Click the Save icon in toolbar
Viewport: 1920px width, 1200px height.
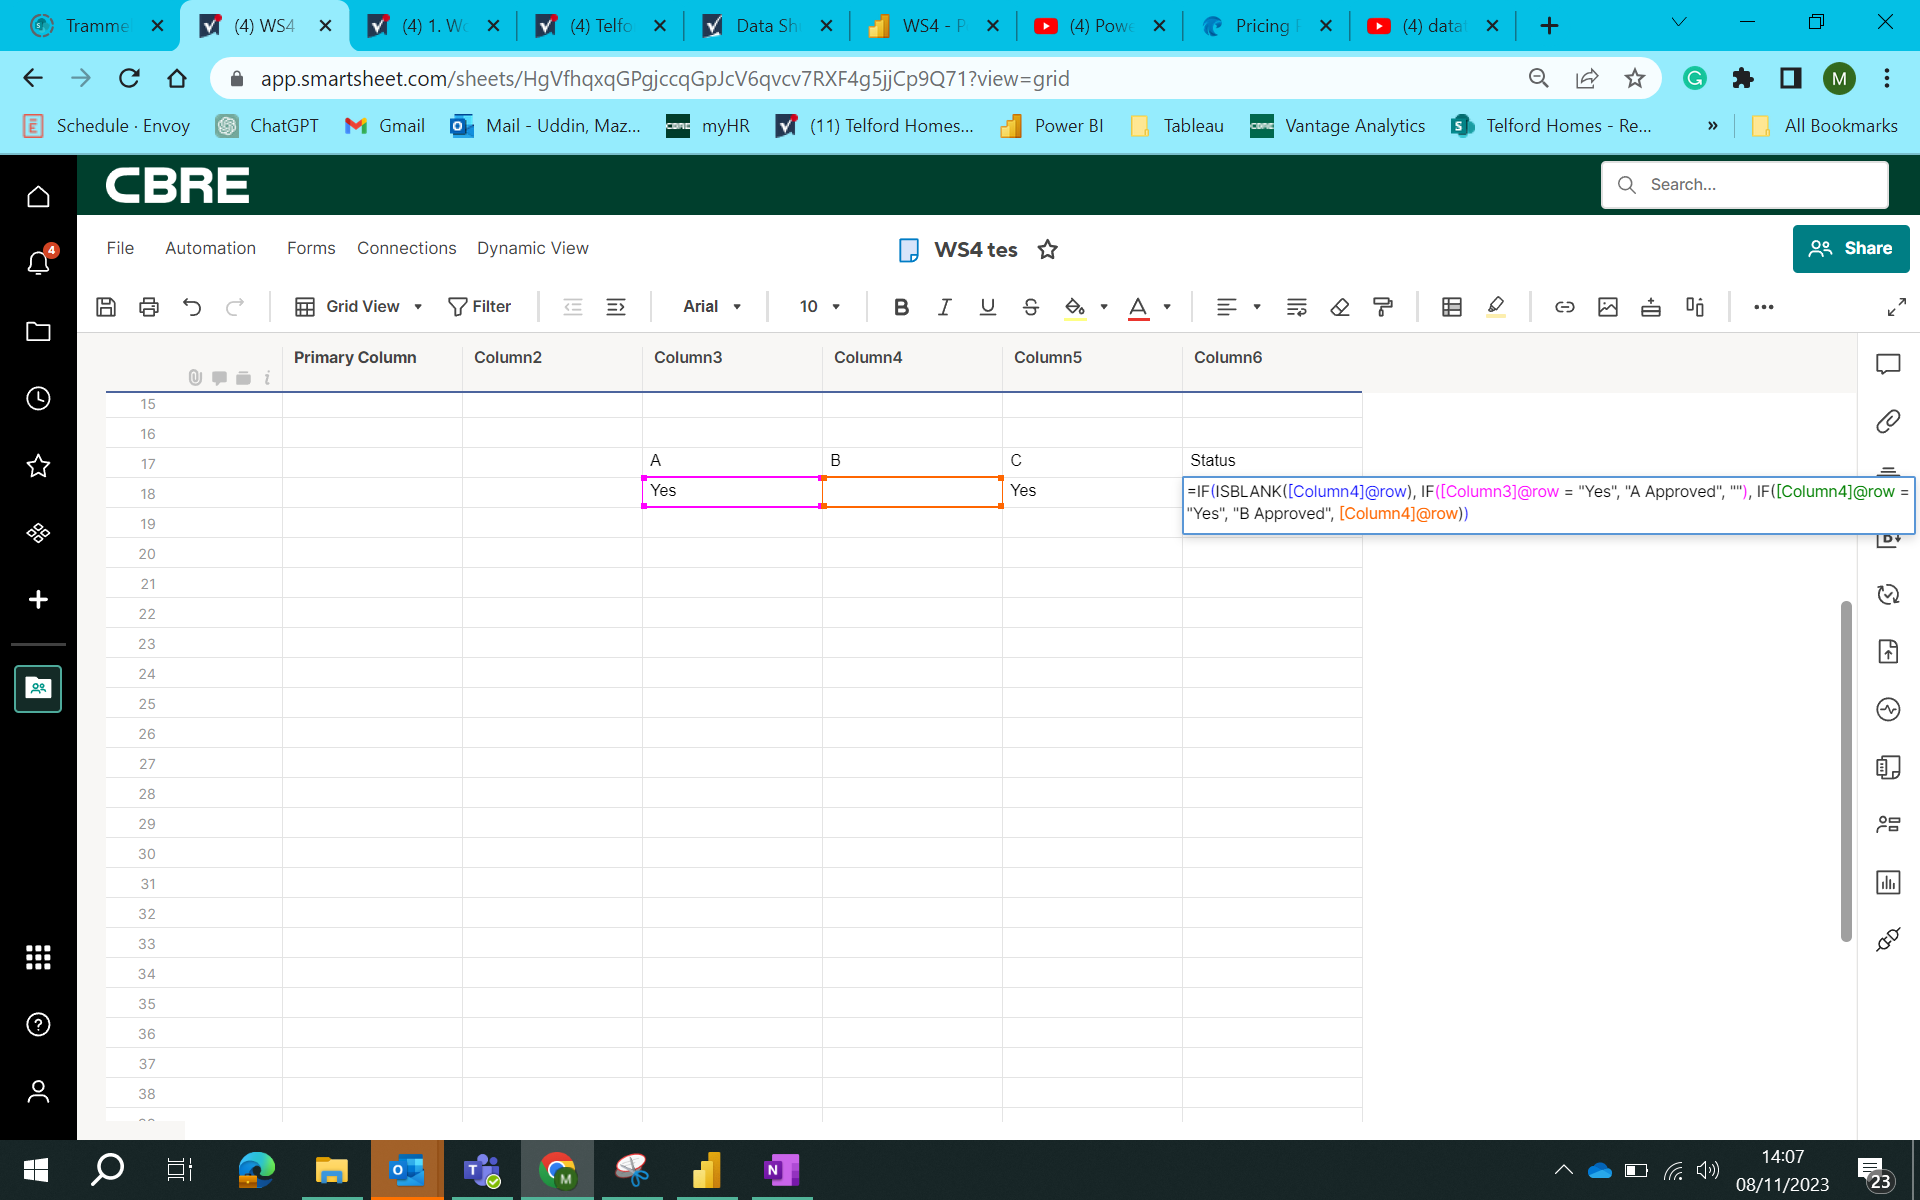click(106, 307)
